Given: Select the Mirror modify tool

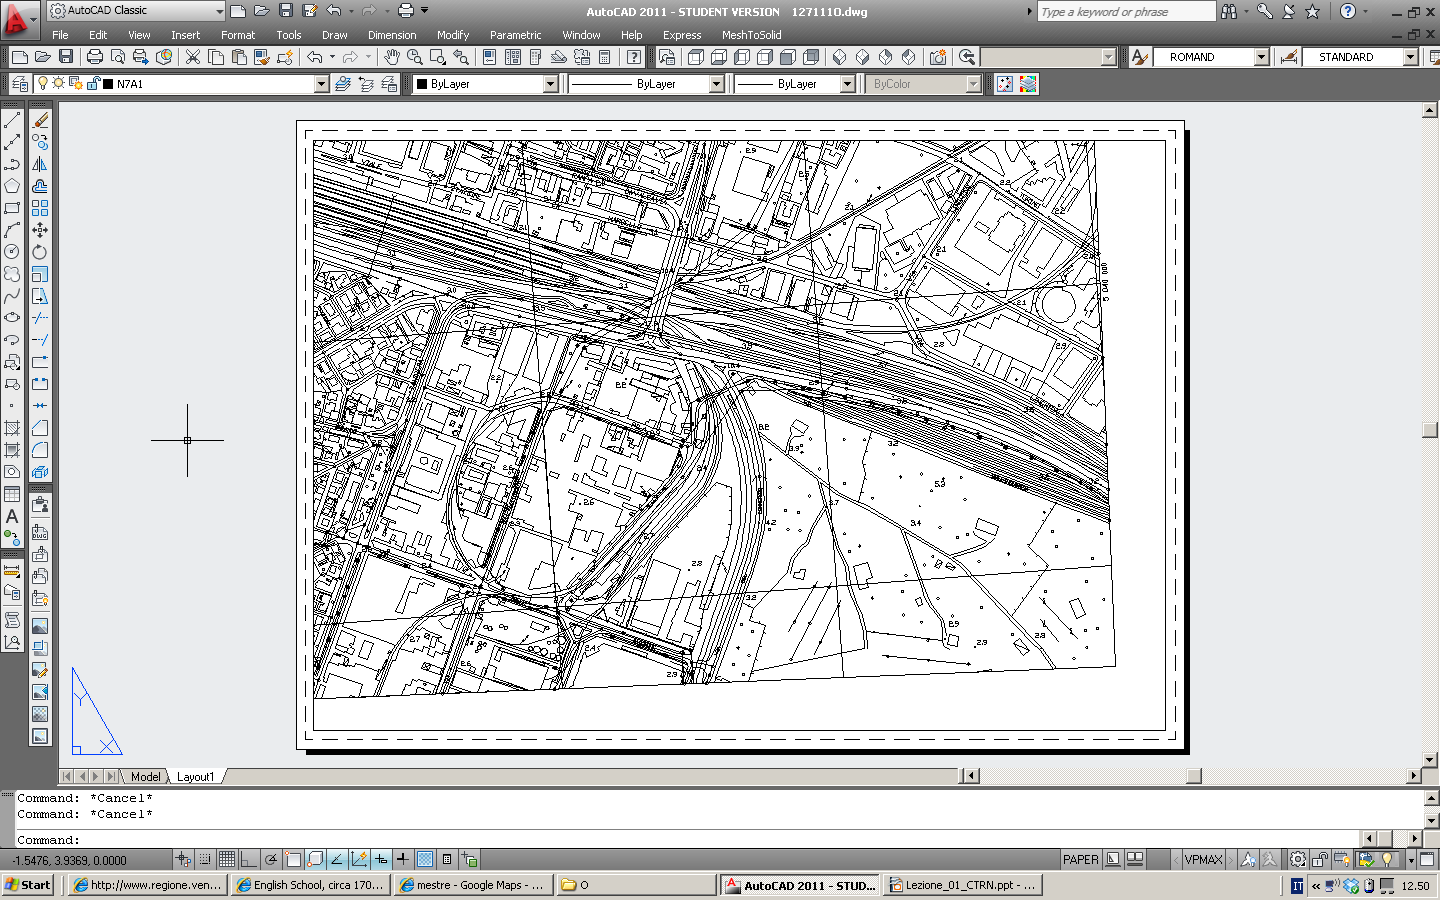Looking at the screenshot, I should [x=40, y=164].
